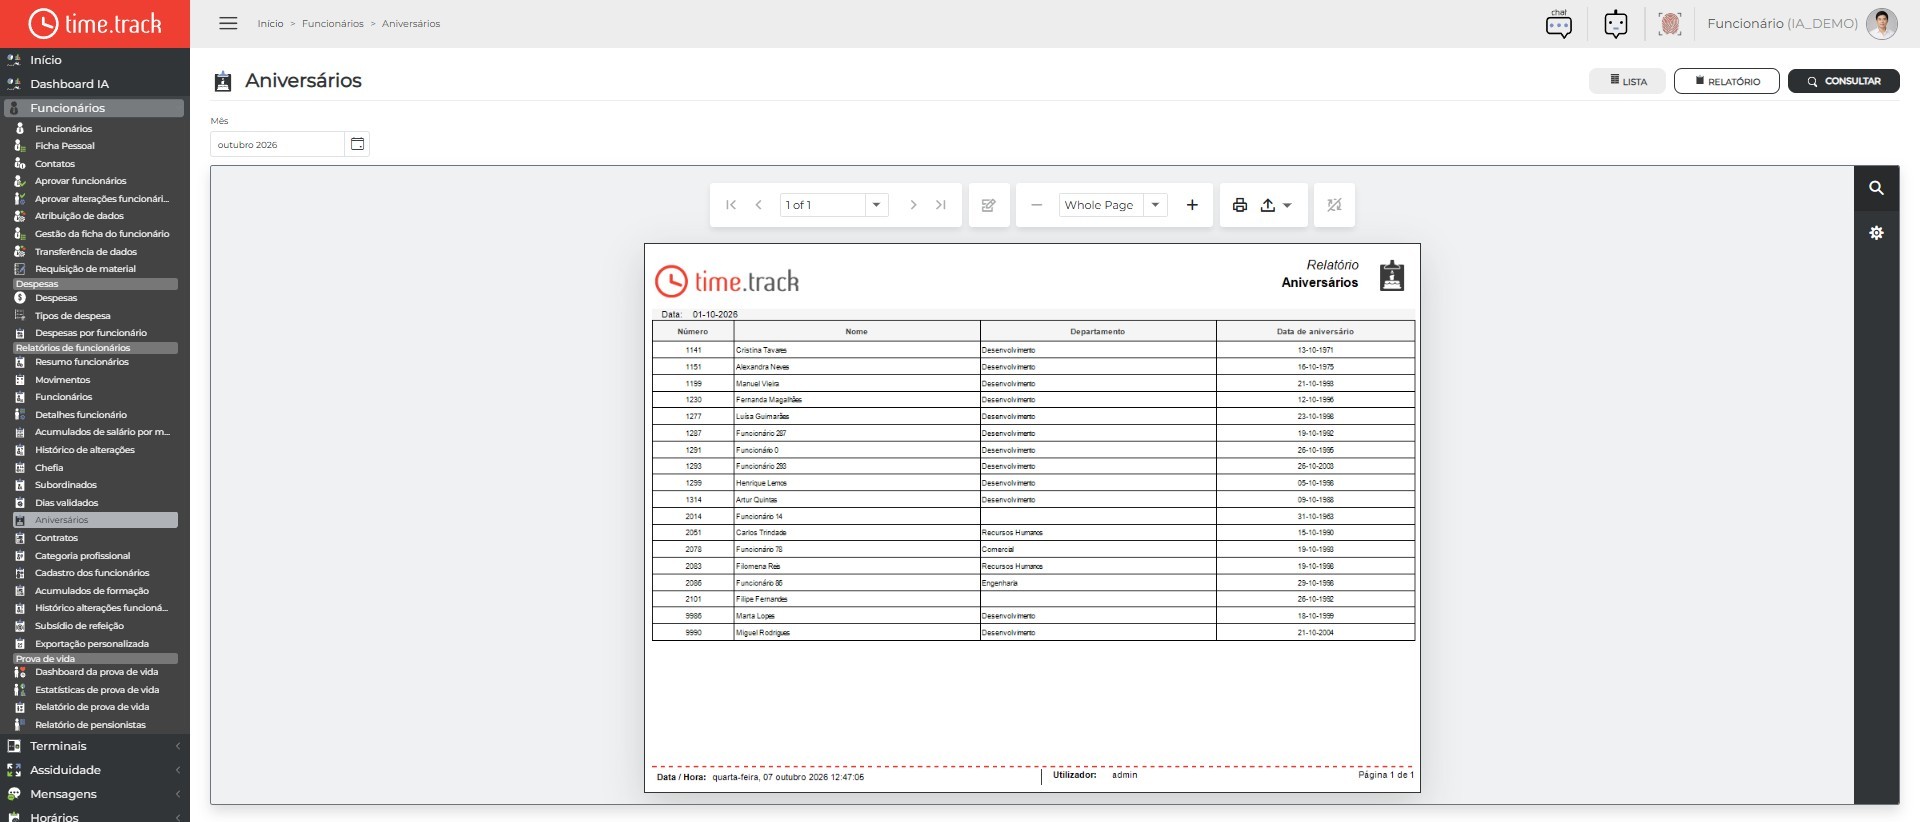Open the Whole Page zoom dropdown

point(1155,205)
